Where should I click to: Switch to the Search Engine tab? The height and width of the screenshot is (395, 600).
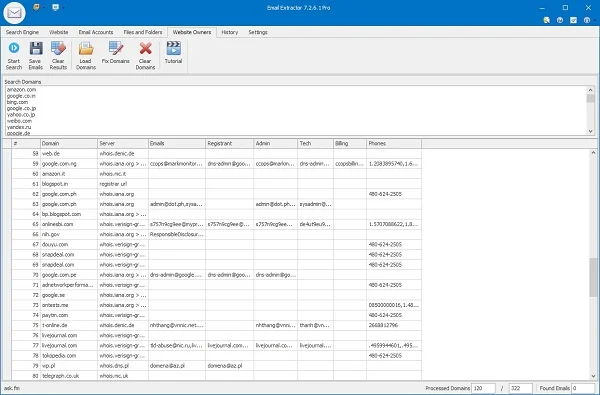22,32
